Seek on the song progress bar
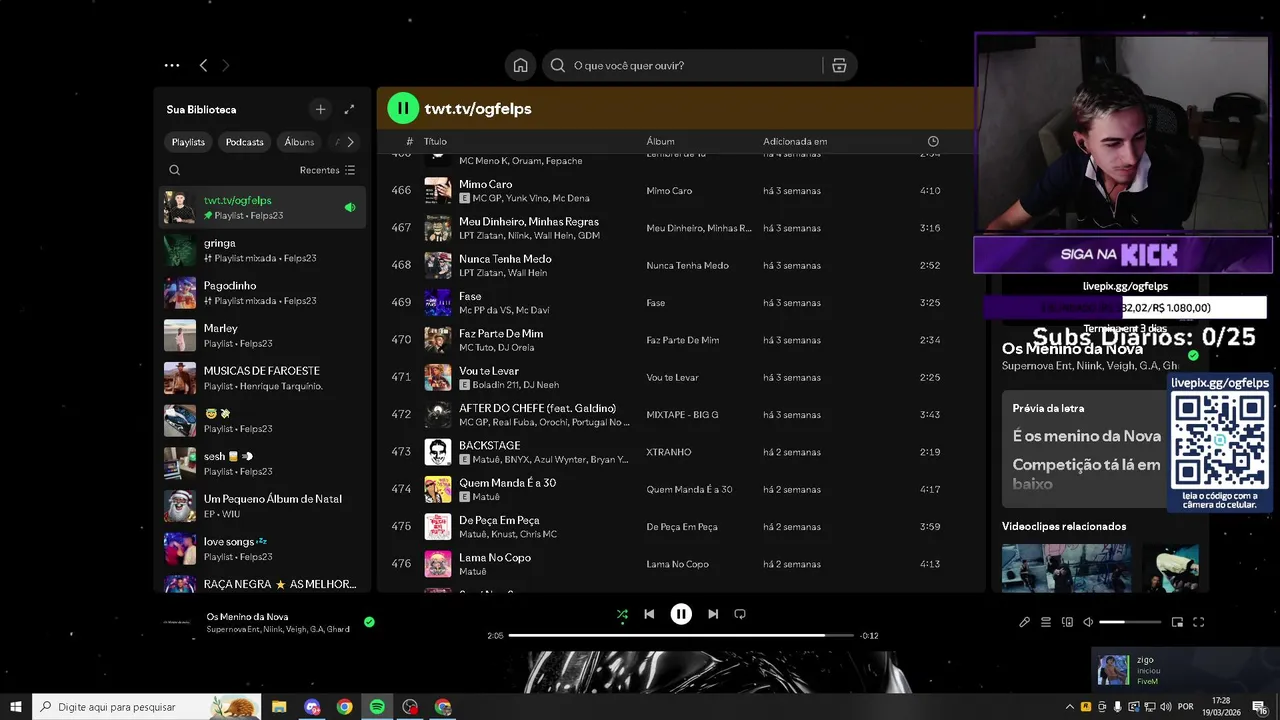The image size is (1280, 720). (681, 635)
